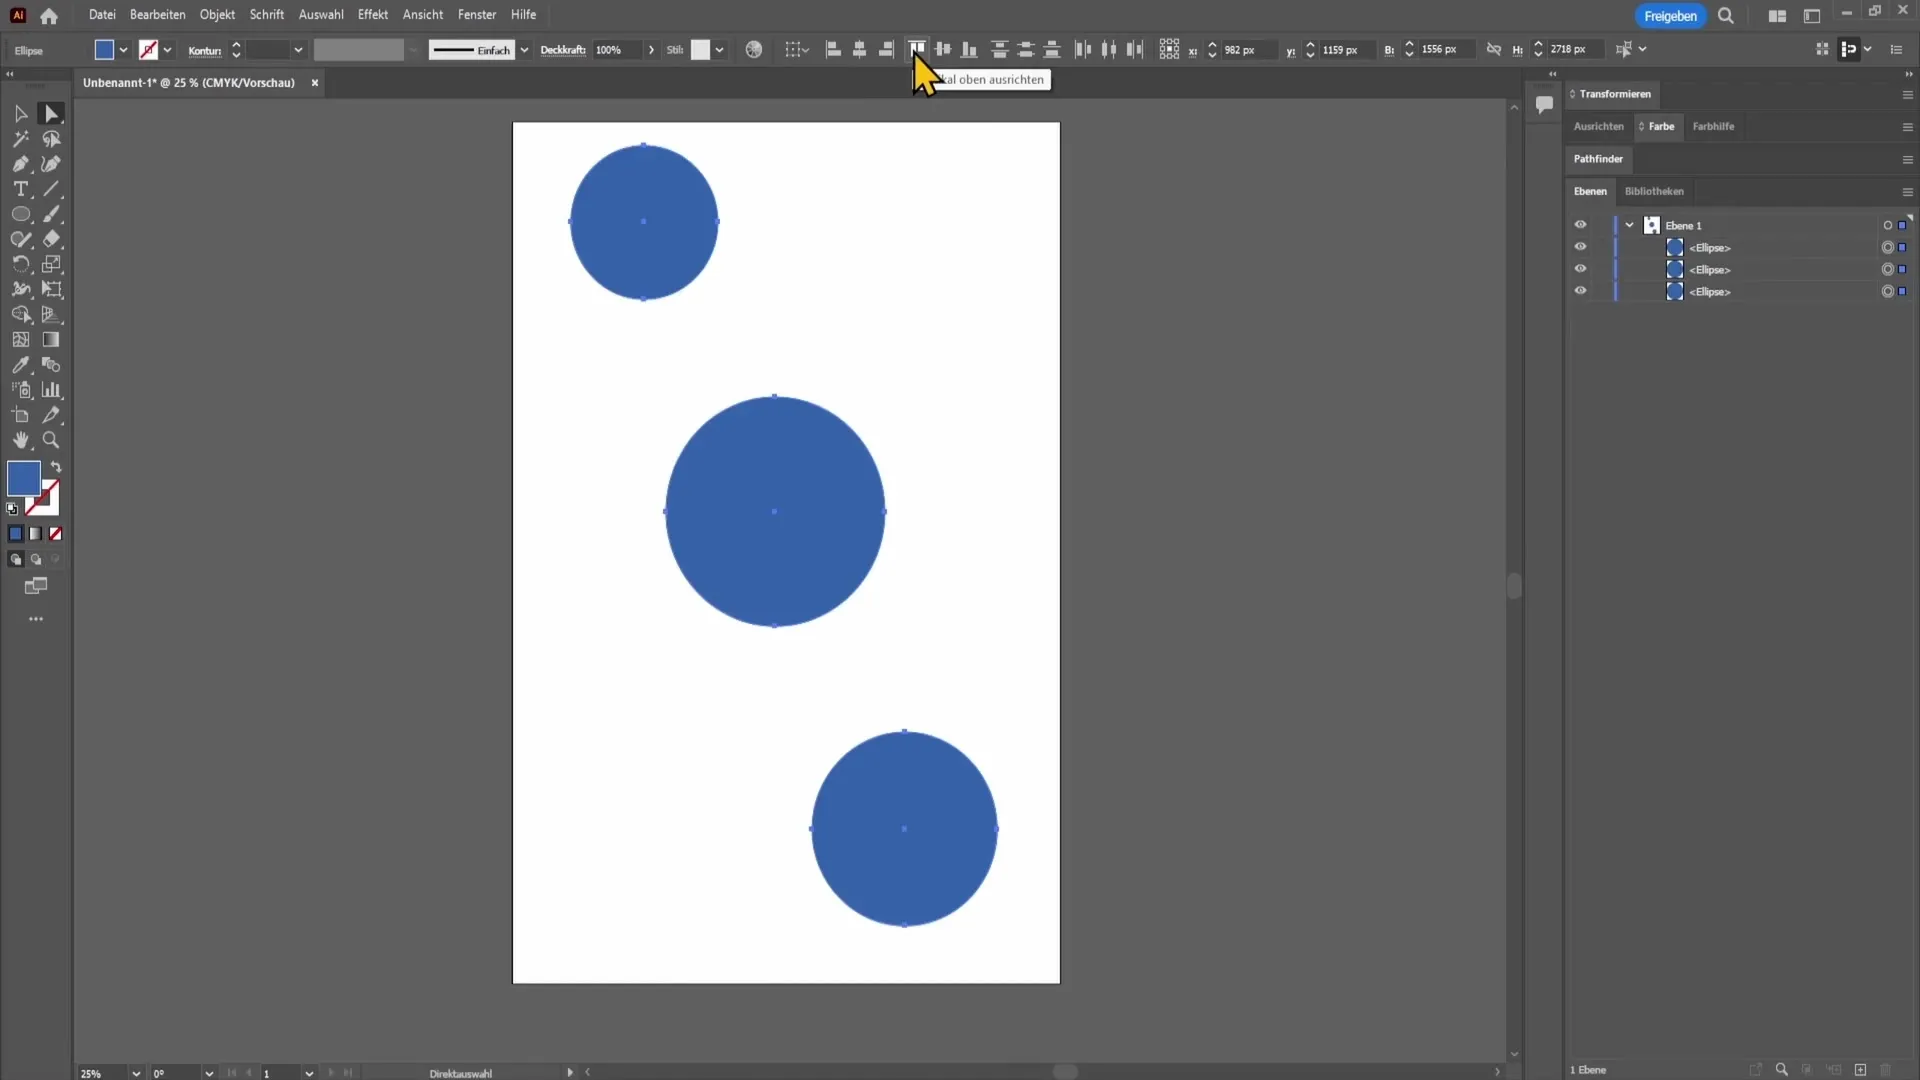Open the Bearbeiten menu

coord(157,15)
